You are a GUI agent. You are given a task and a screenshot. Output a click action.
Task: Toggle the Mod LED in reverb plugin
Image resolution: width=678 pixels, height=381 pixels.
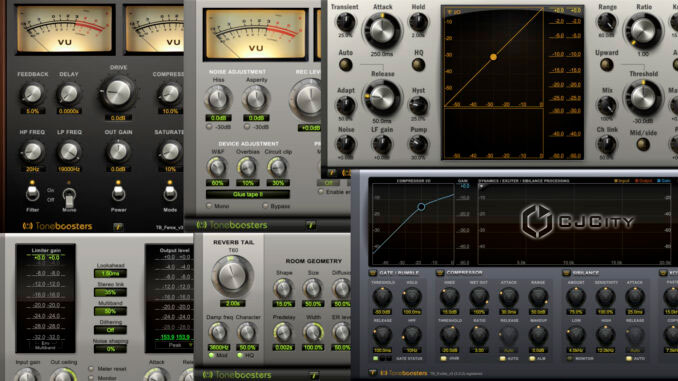[x=211, y=355]
